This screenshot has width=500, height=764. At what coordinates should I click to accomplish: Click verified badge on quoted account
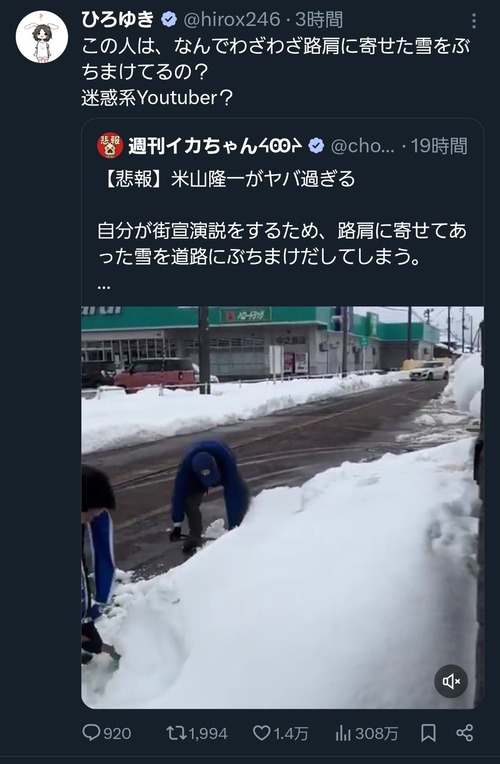(316, 146)
